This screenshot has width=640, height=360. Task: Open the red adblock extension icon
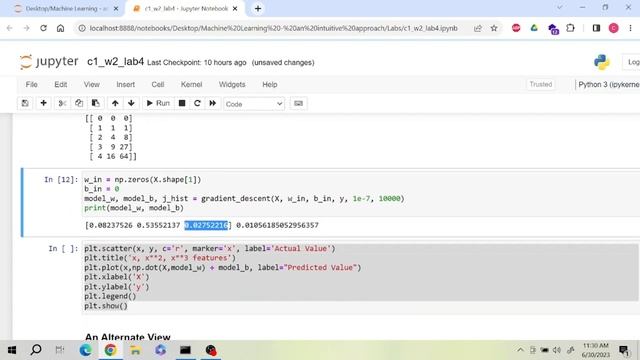point(516,28)
